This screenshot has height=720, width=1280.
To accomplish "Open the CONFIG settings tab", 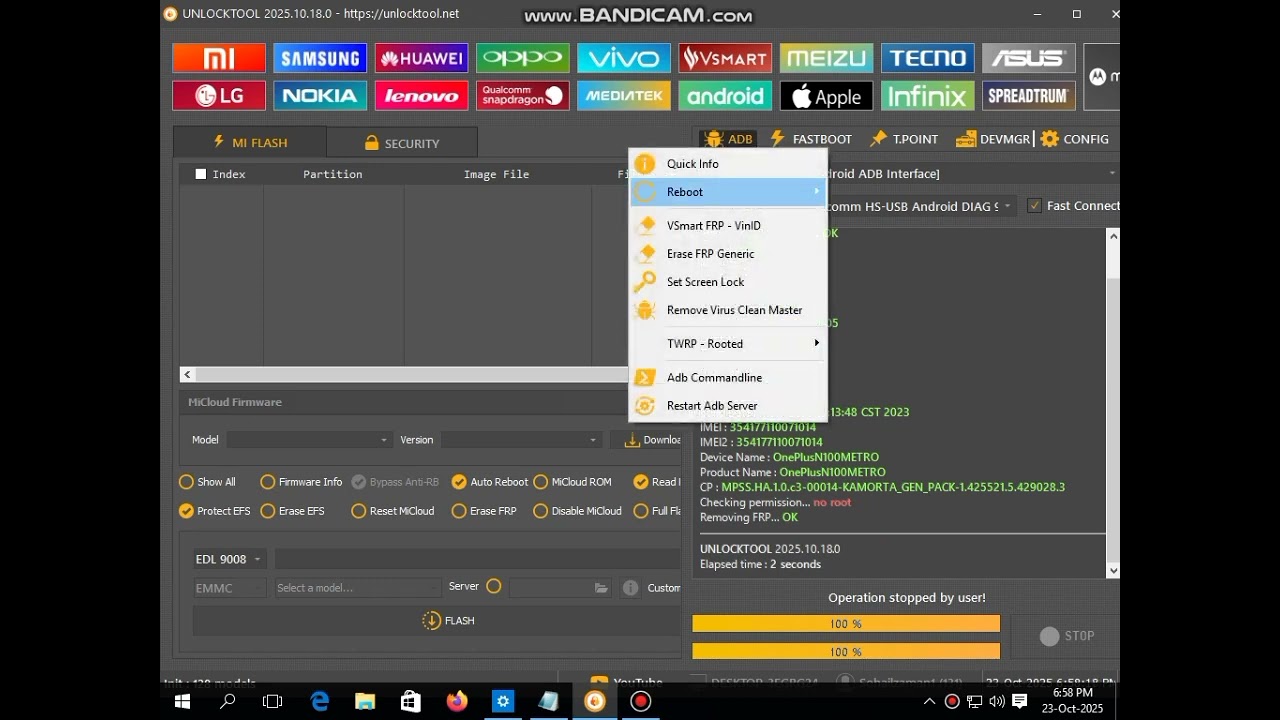I will (1075, 139).
